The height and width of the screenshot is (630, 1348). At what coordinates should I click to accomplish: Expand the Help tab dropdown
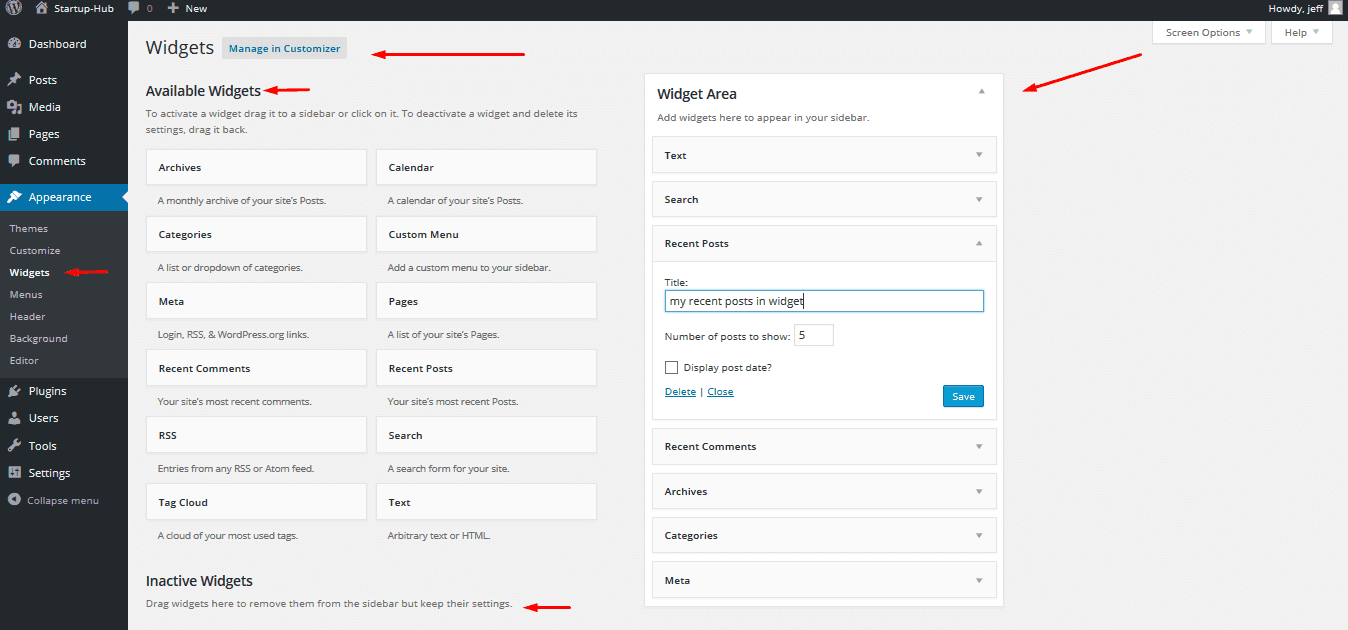(x=1301, y=33)
